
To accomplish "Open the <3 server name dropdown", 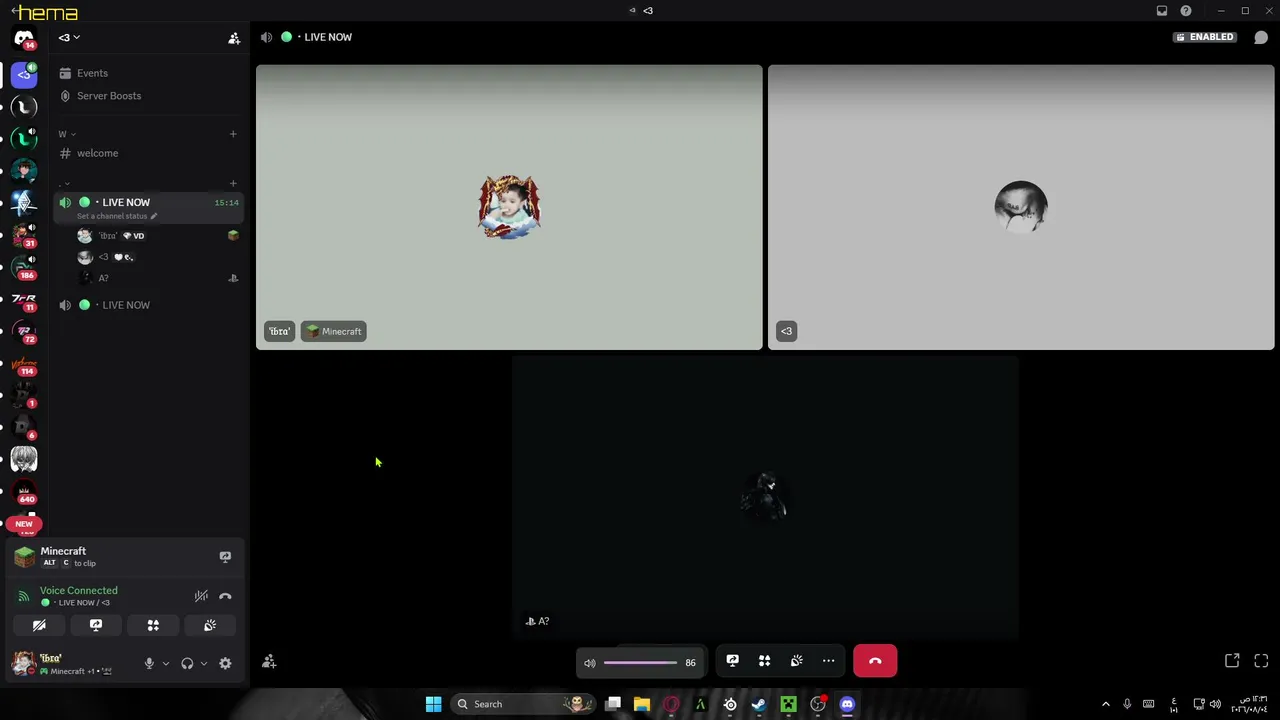I will click(x=69, y=38).
